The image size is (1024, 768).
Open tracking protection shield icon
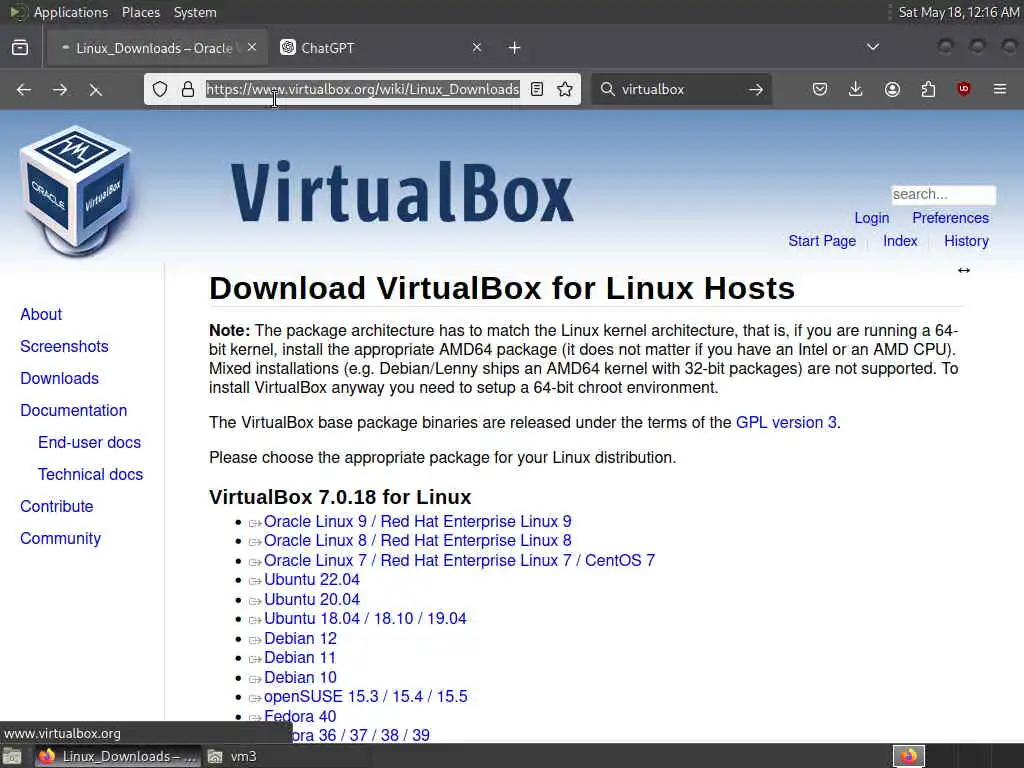tap(160, 89)
